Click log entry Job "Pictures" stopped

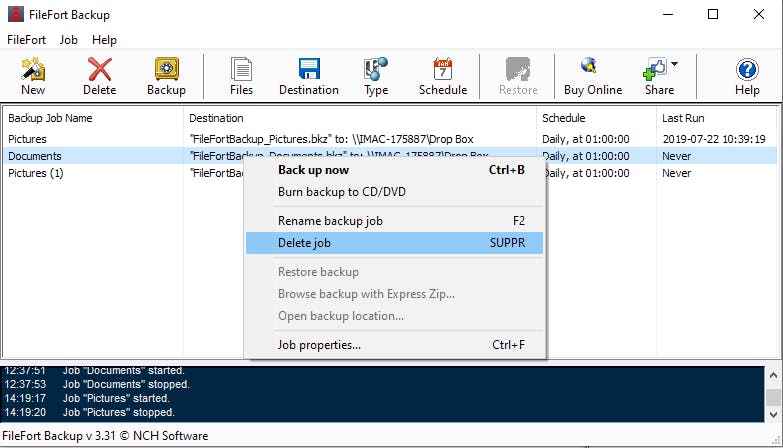pyautogui.click(x=119, y=413)
